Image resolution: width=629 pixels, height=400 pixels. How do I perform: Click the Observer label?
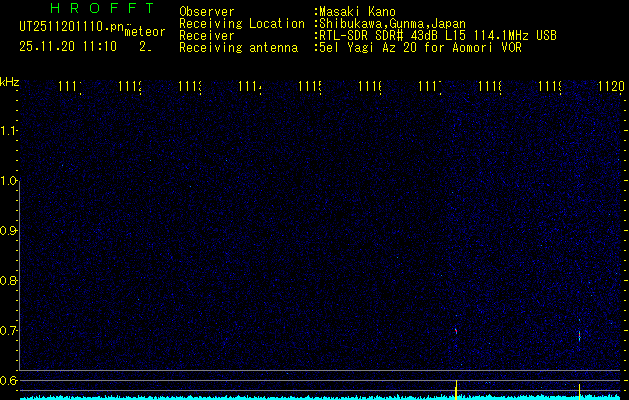207,11
